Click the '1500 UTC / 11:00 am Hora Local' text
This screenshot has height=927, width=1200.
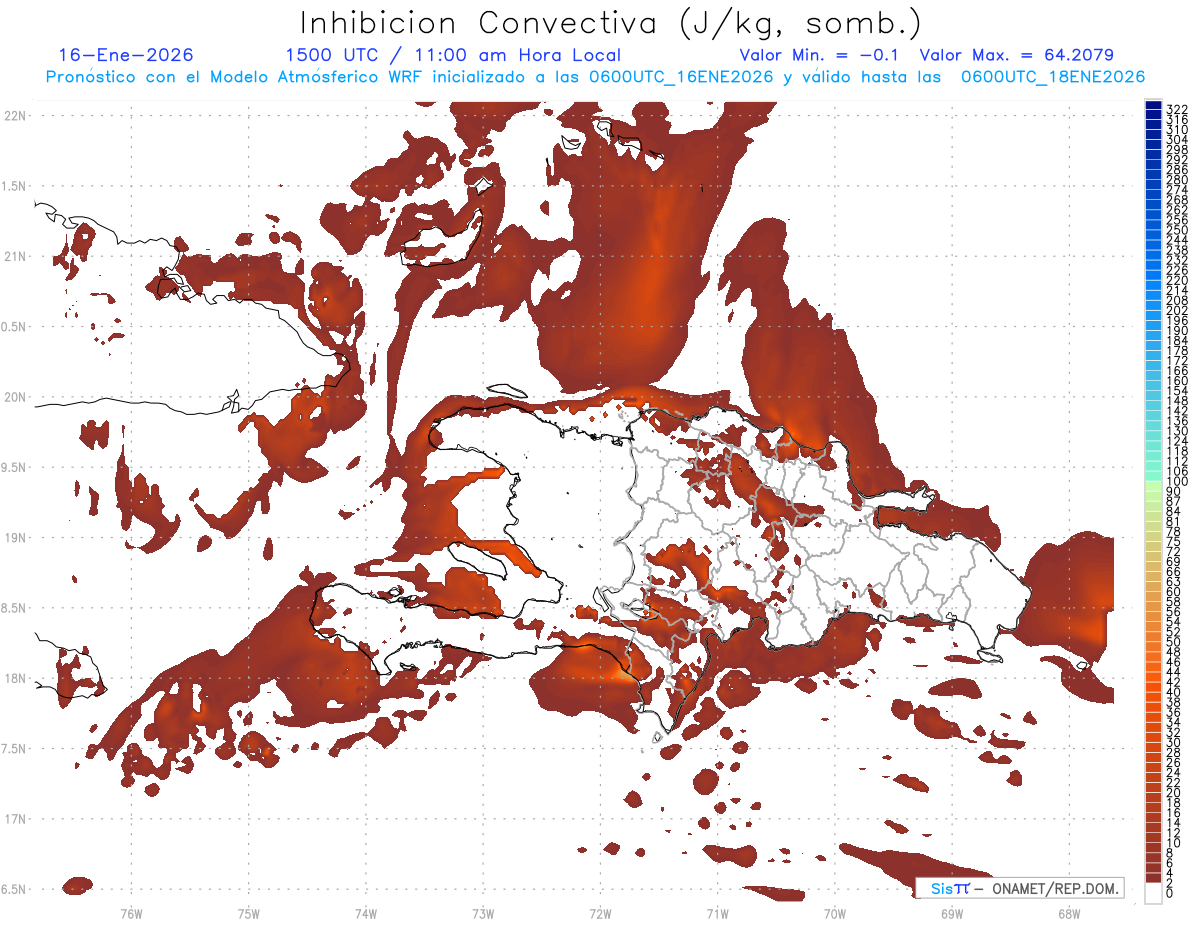click(x=453, y=55)
